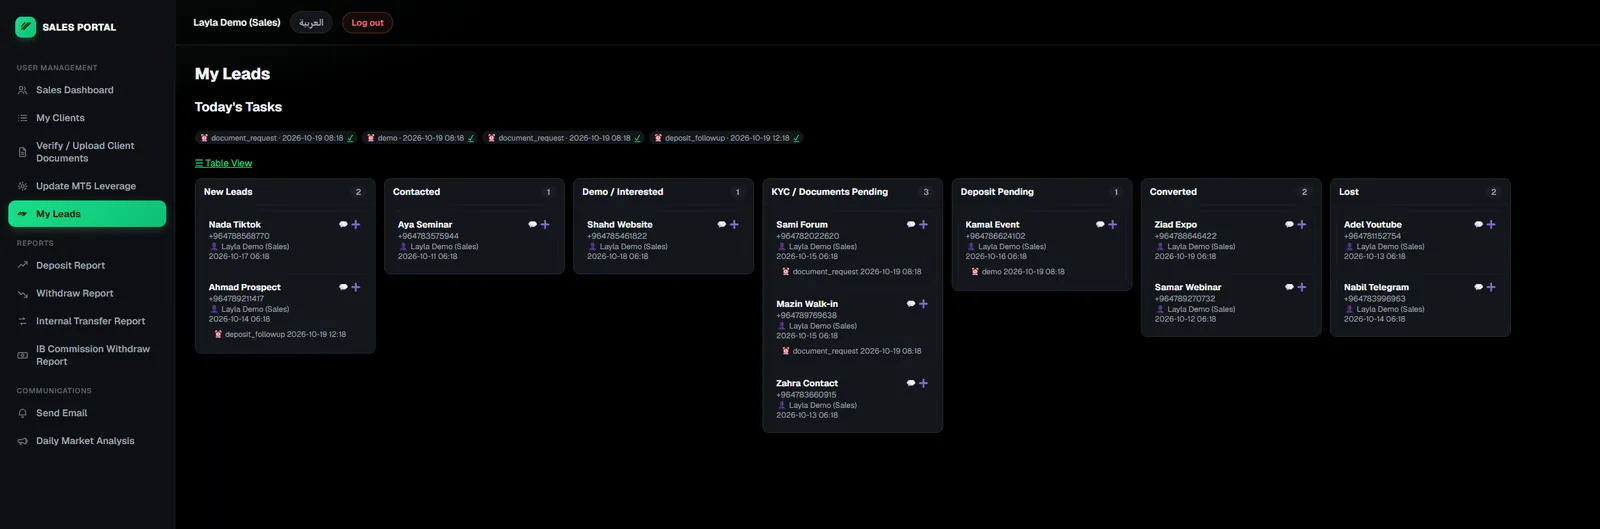The image size is (1600, 529).
Task: Open Verify / Upload Client Documents
Action: pos(87,152)
